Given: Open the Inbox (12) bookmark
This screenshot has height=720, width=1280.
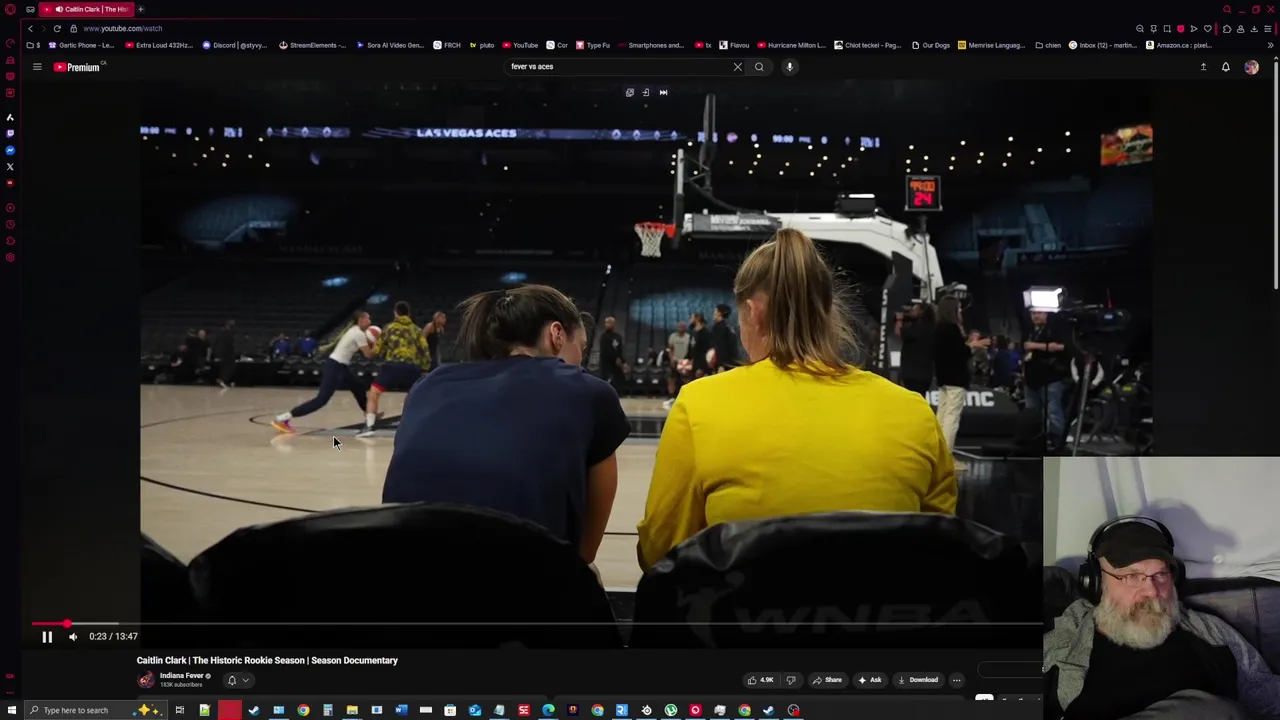Looking at the screenshot, I should pyautogui.click(x=1103, y=45).
